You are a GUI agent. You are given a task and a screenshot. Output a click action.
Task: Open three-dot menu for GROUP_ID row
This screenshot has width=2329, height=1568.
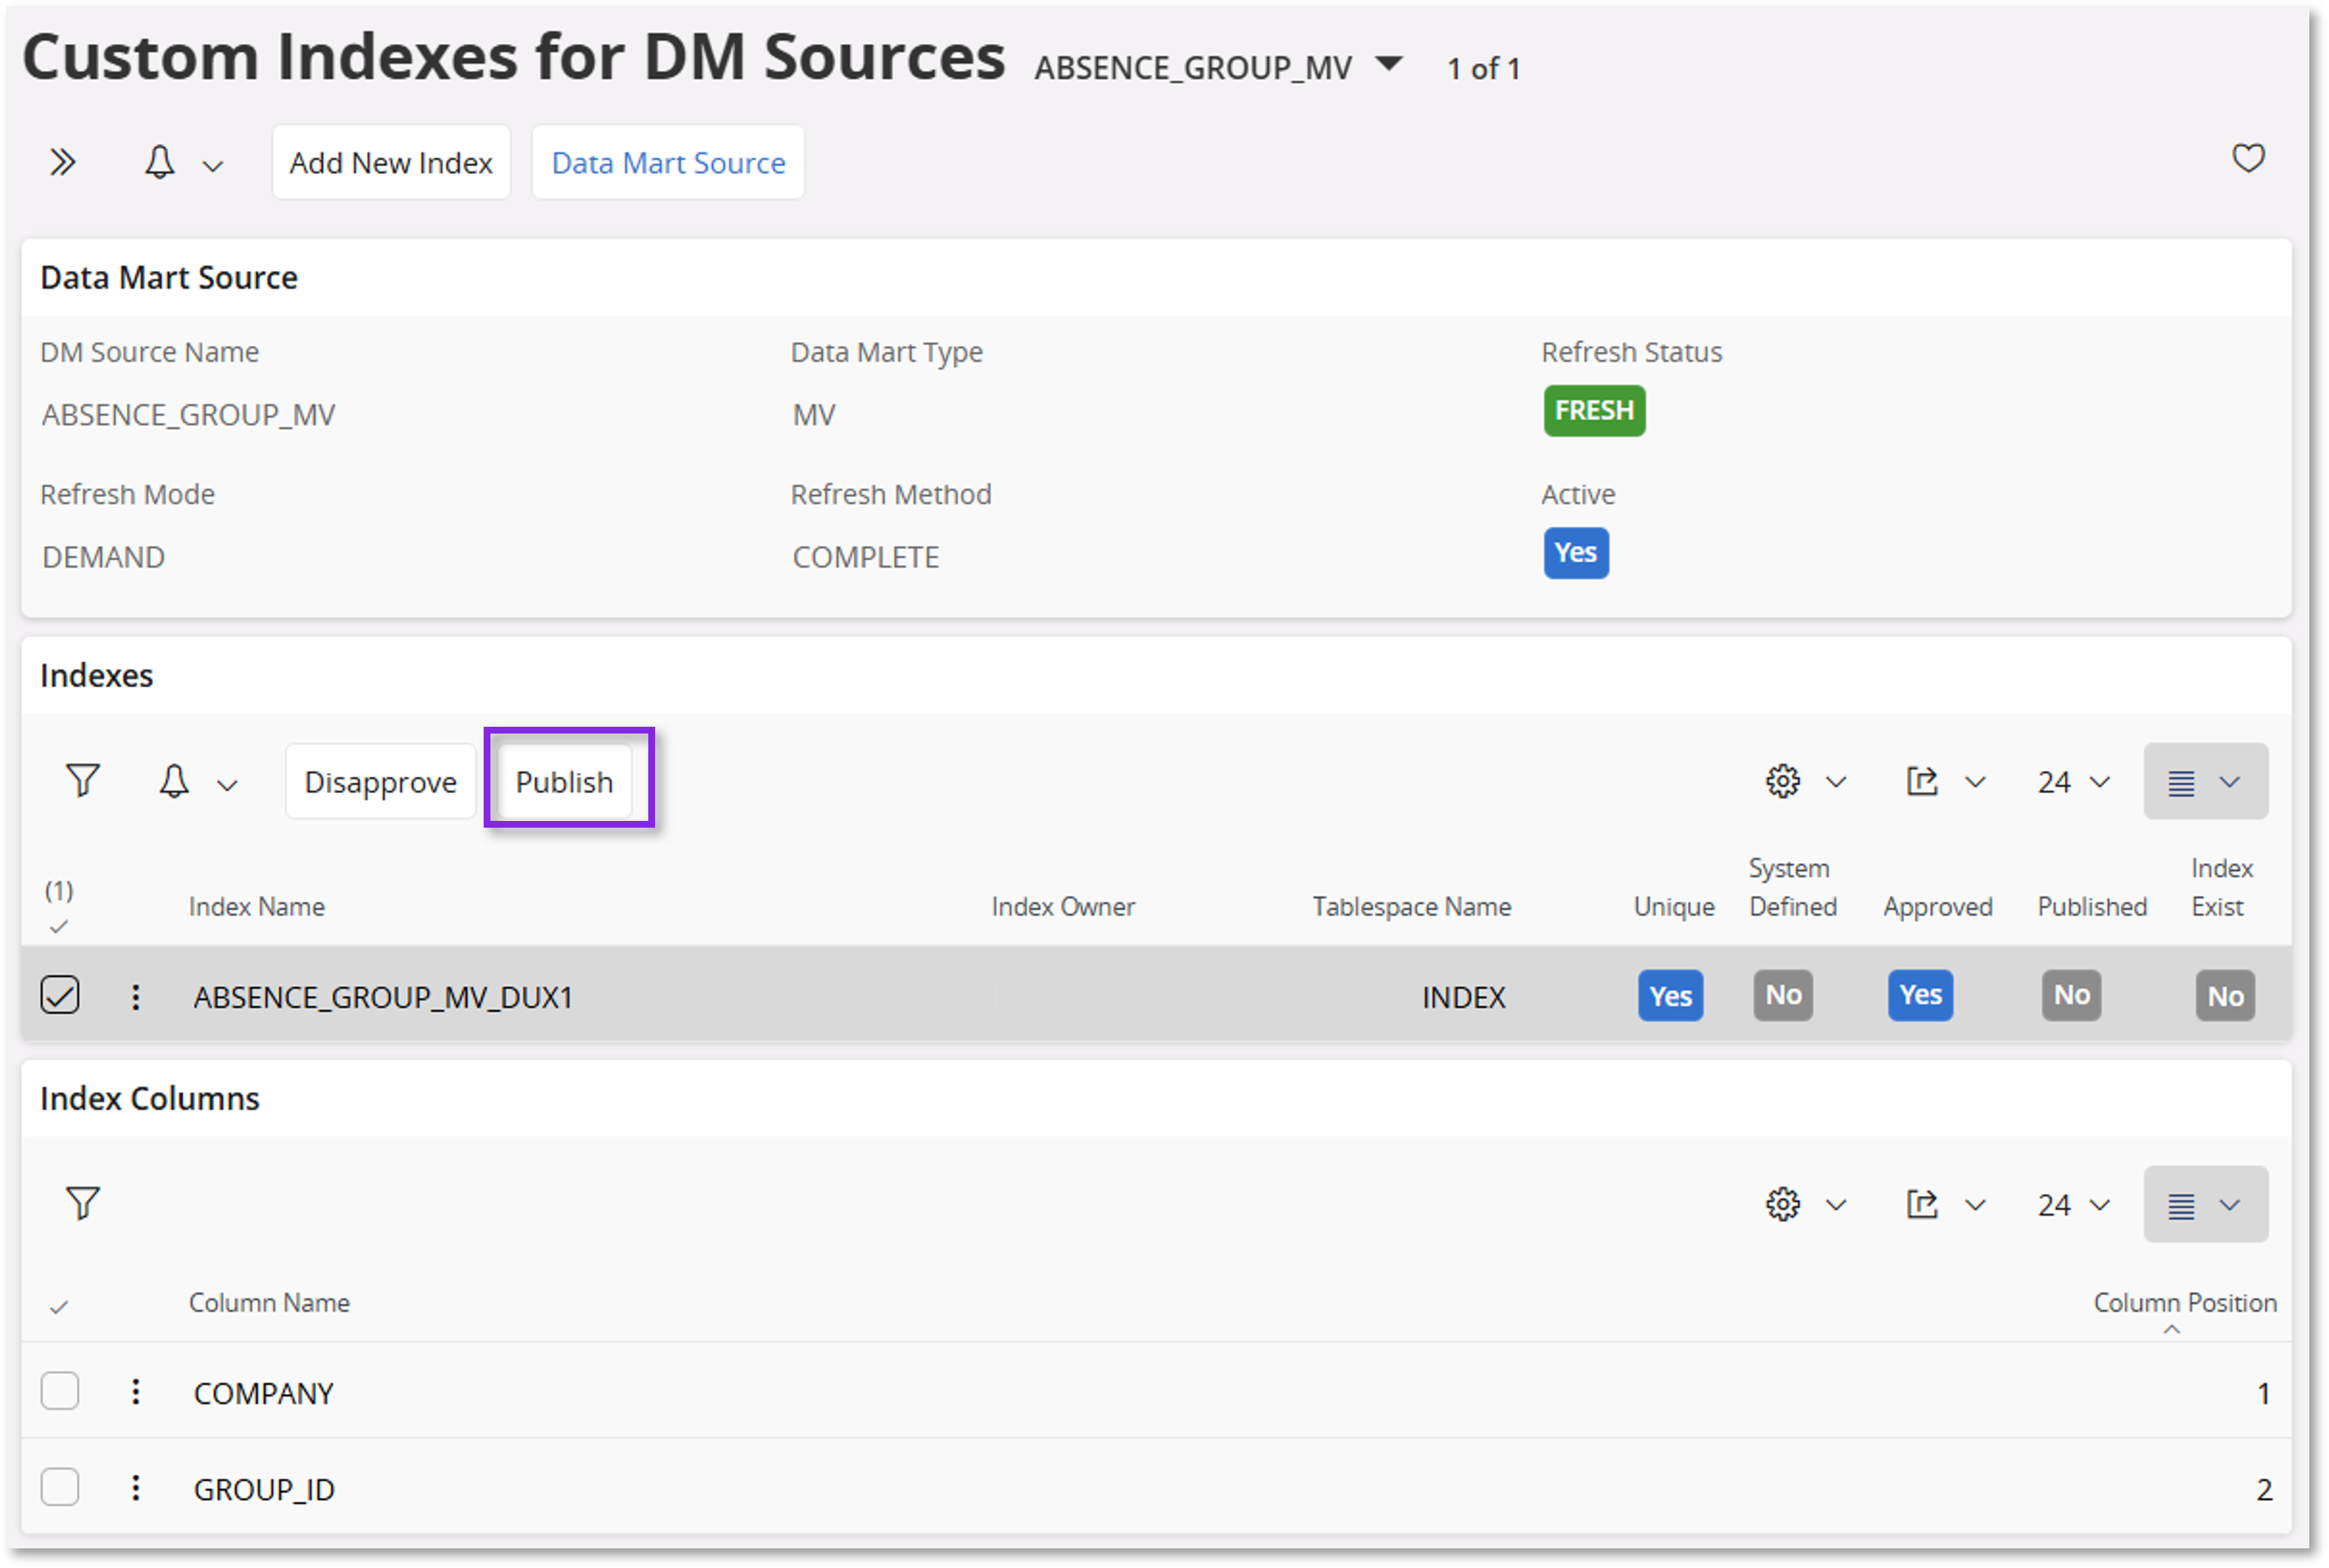pos(136,1488)
